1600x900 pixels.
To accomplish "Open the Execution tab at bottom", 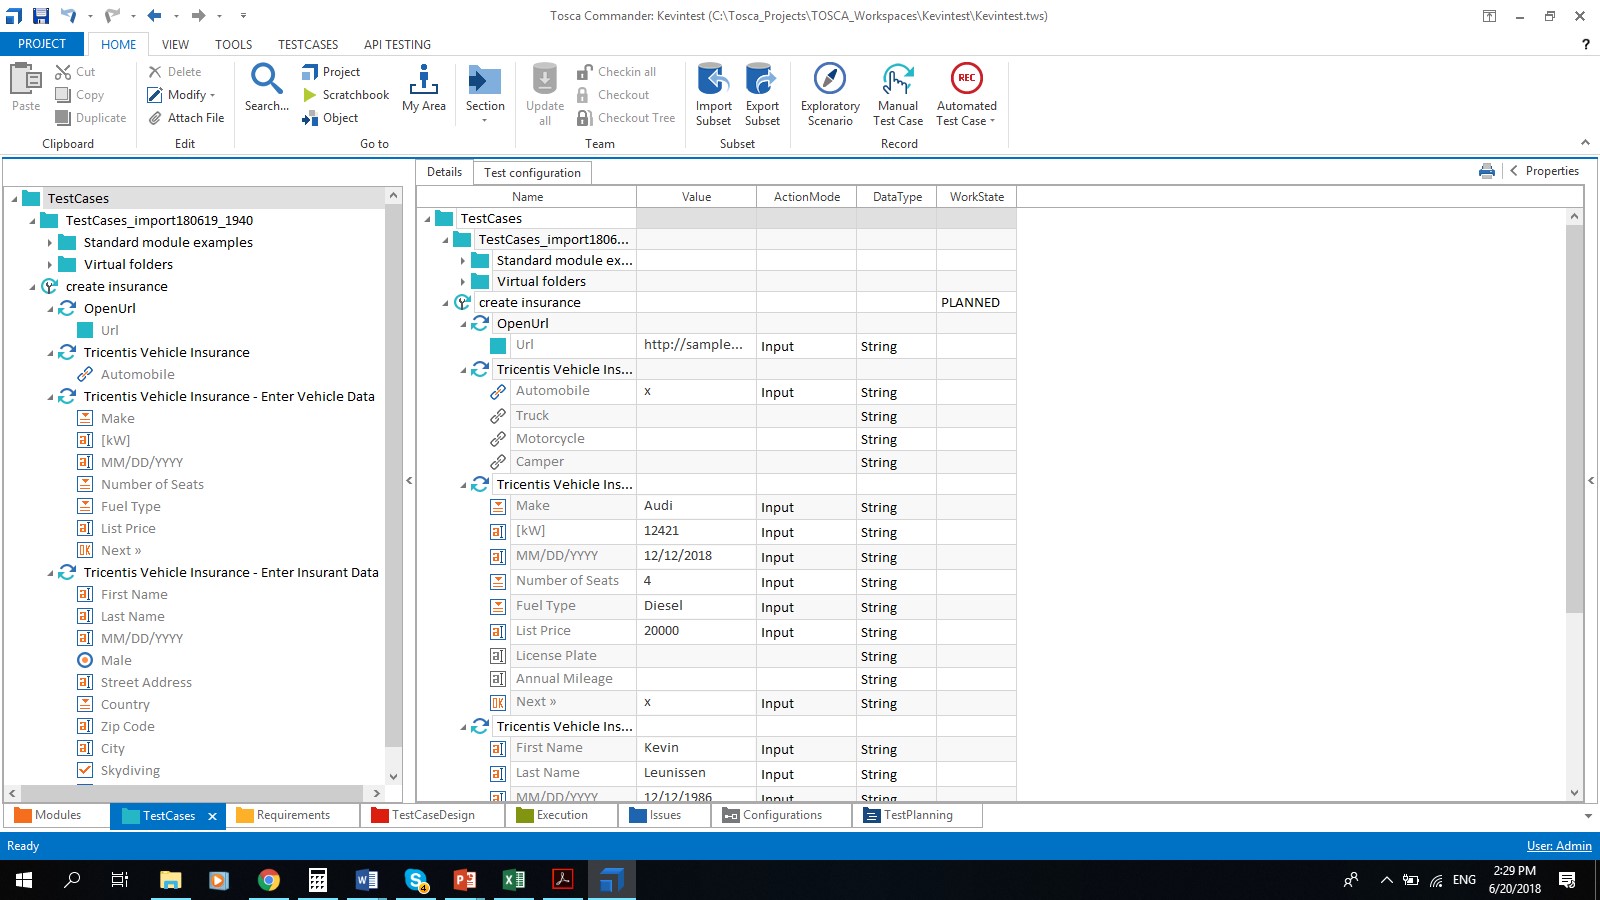I will [561, 815].
